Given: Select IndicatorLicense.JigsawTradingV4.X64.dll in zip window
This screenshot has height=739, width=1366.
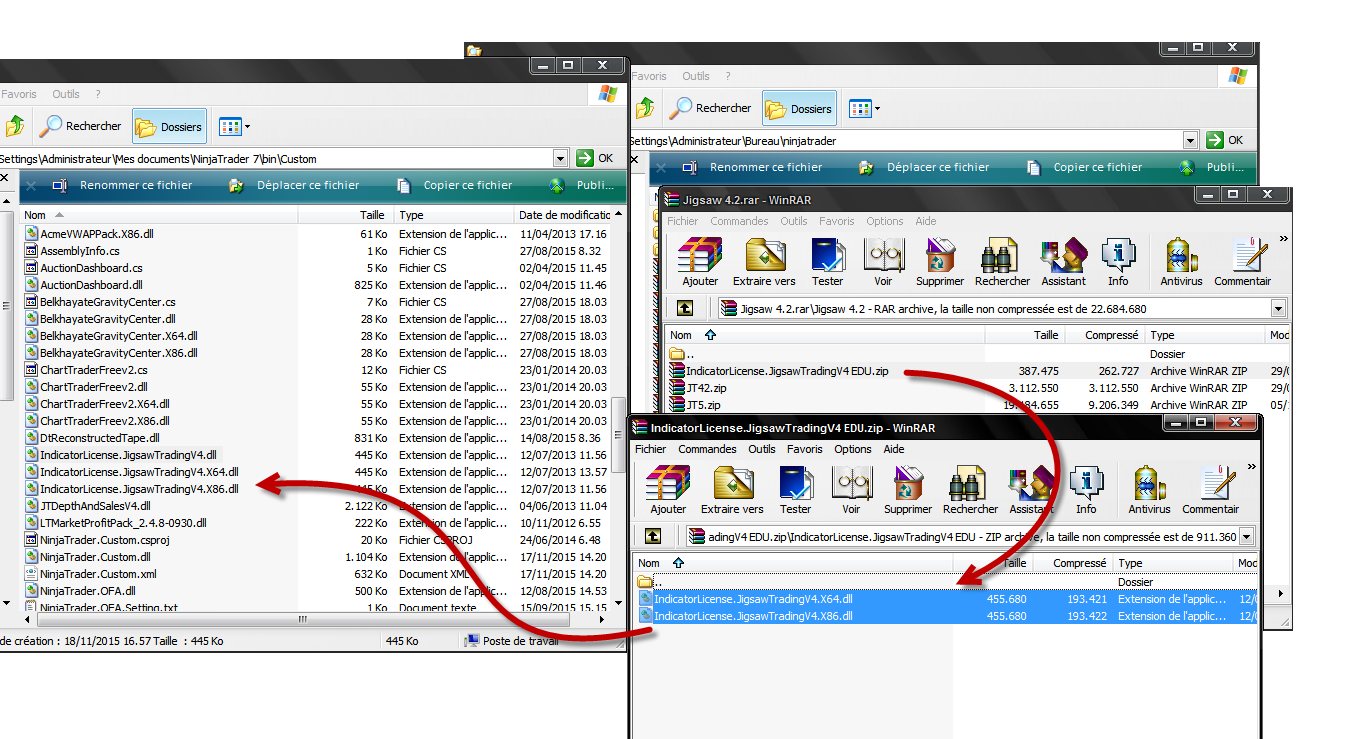Looking at the screenshot, I should pos(944,599).
